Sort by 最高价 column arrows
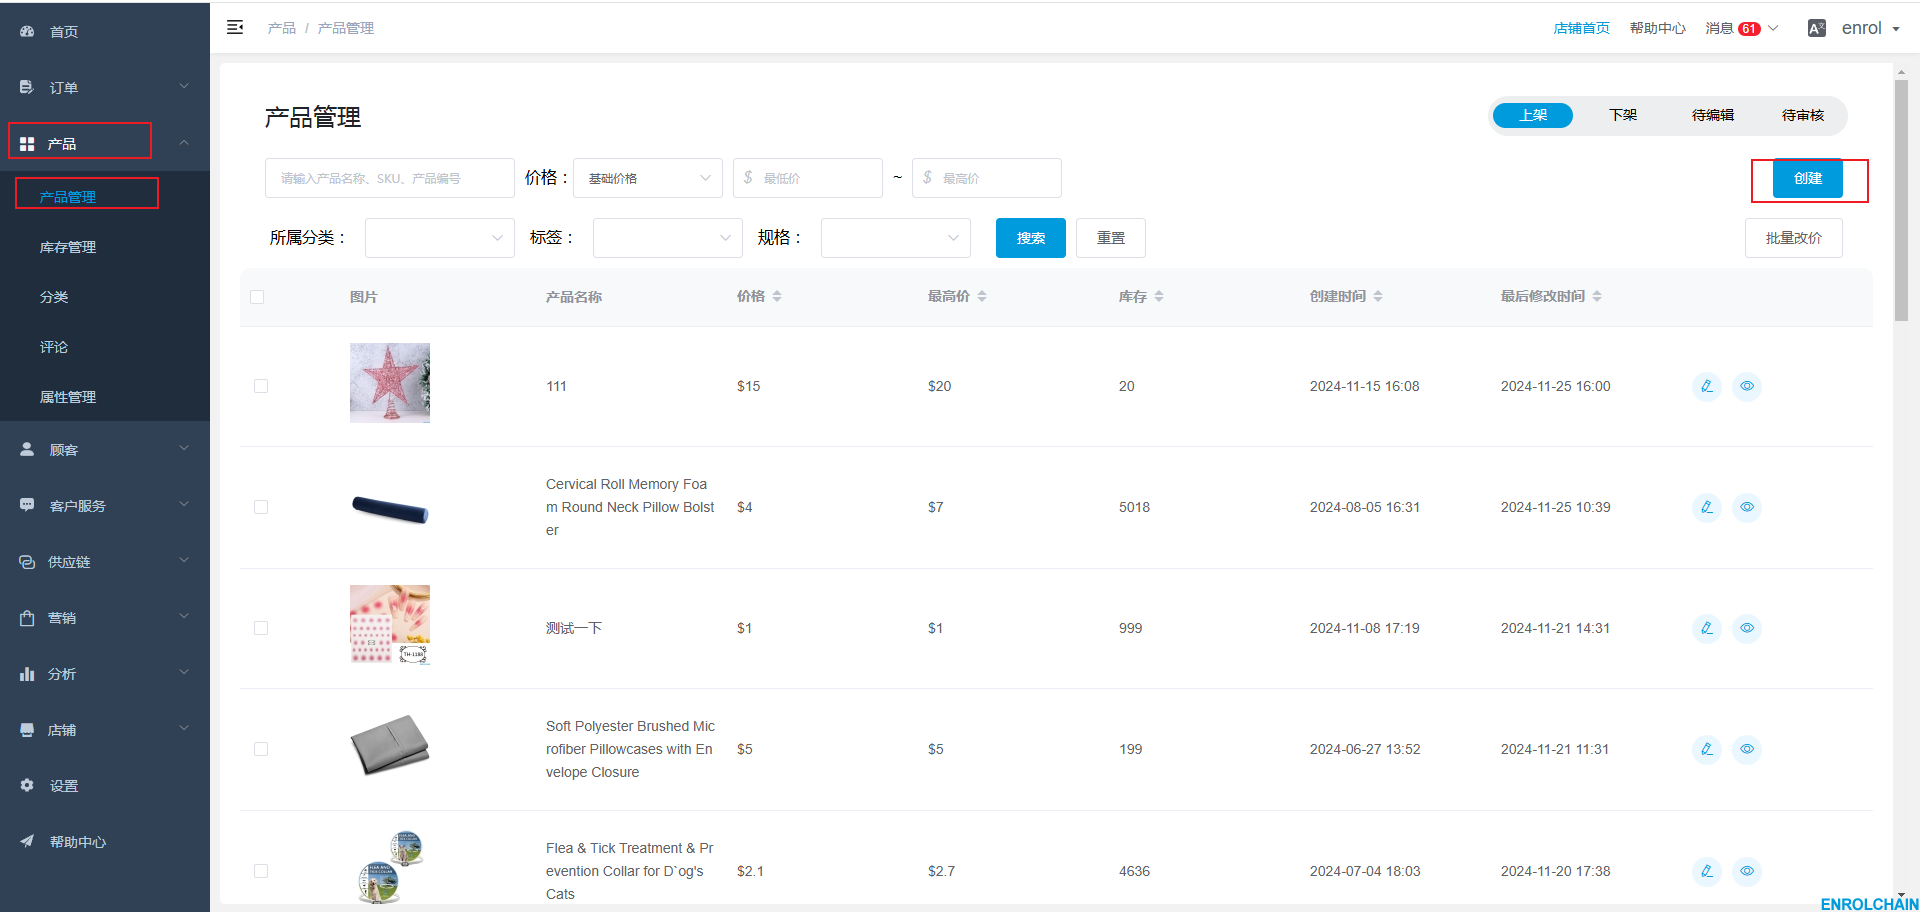 [982, 296]
